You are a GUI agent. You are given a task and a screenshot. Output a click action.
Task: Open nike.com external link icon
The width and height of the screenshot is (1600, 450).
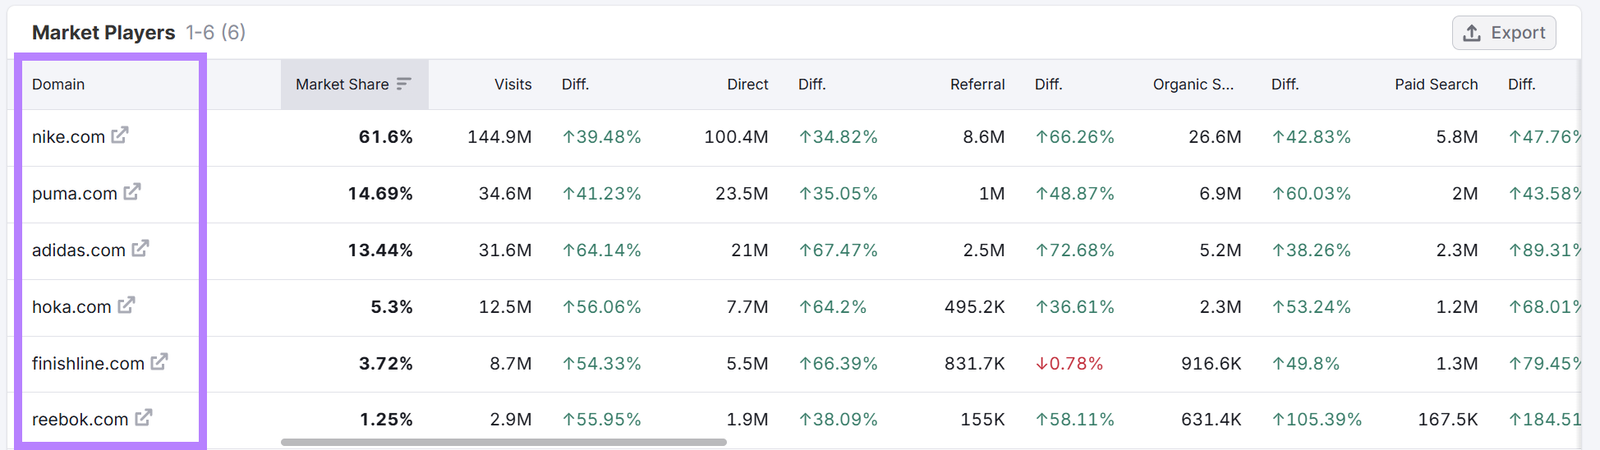coord(120,135)
